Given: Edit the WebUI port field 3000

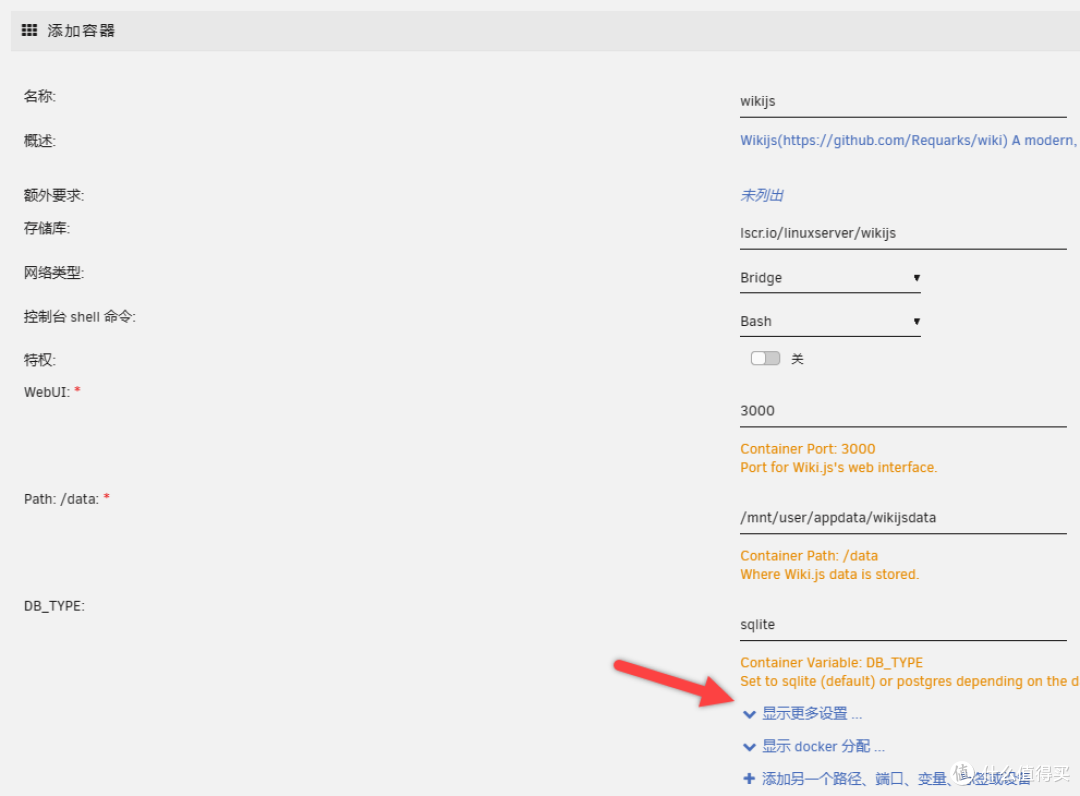Looking at the screenshot, I should click(903, 411).
